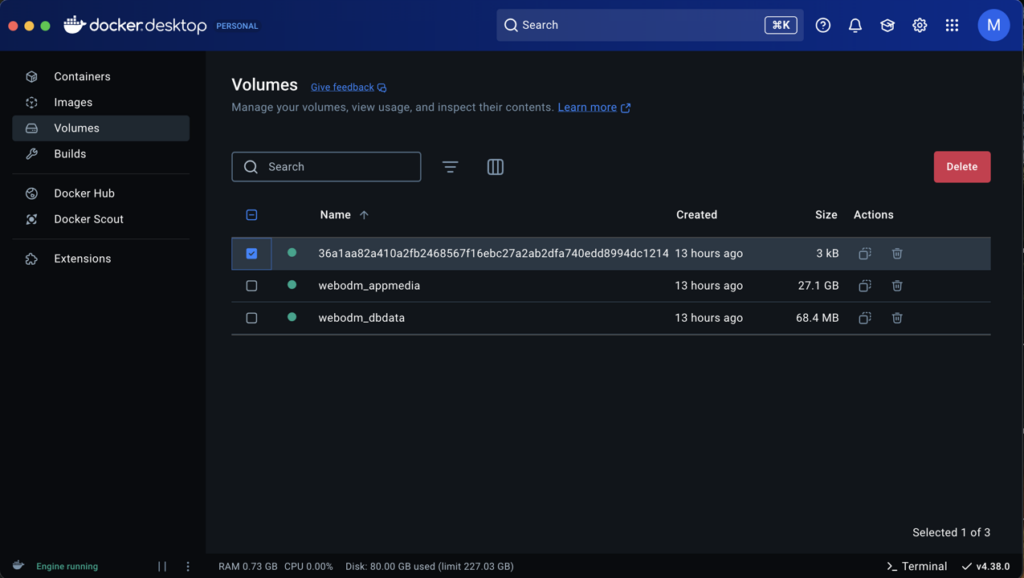Click the 27.1 GB size cell
The image size is (1024, 578).
(818, 285)
